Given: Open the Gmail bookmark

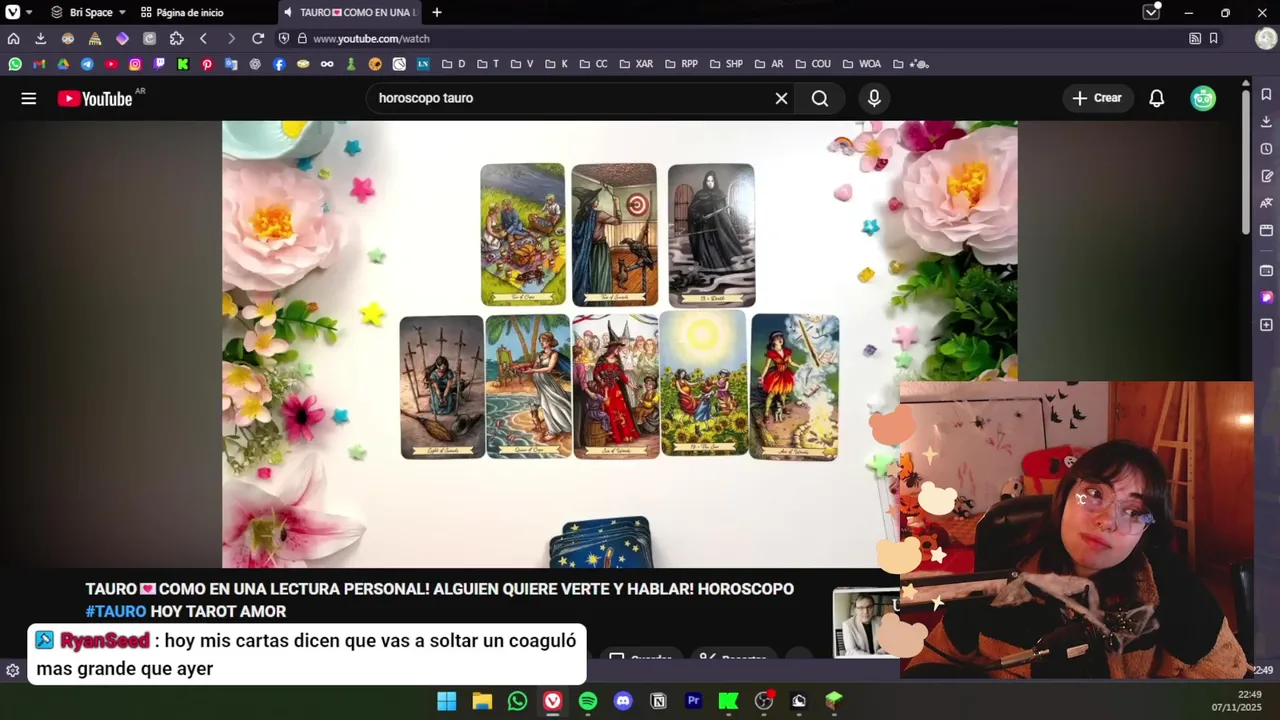Looking at the screenshot, I should tap(39, 64).
